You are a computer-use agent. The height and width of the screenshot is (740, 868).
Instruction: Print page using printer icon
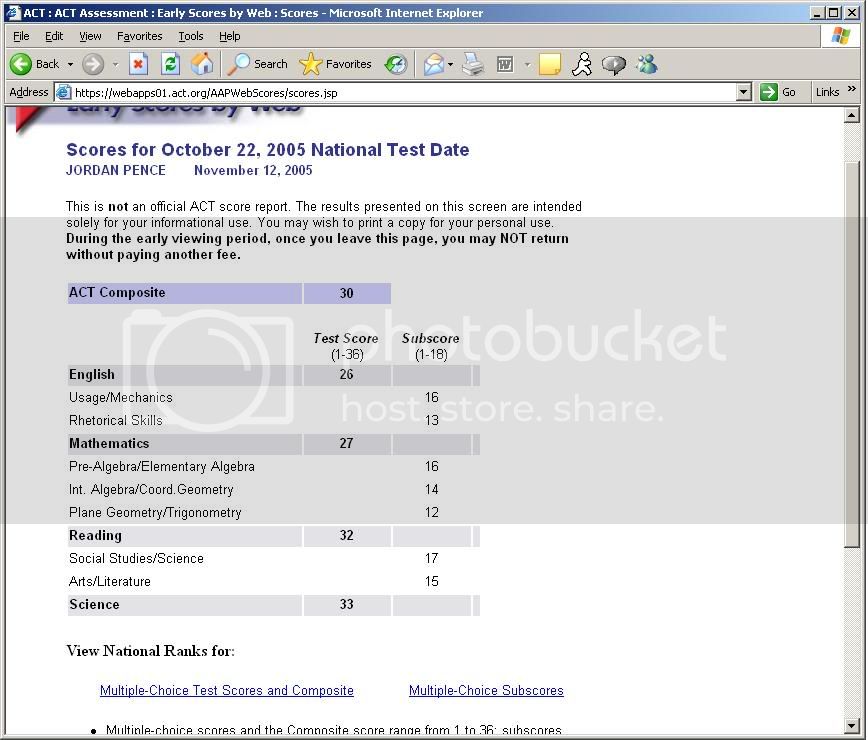tap(473, 64)
